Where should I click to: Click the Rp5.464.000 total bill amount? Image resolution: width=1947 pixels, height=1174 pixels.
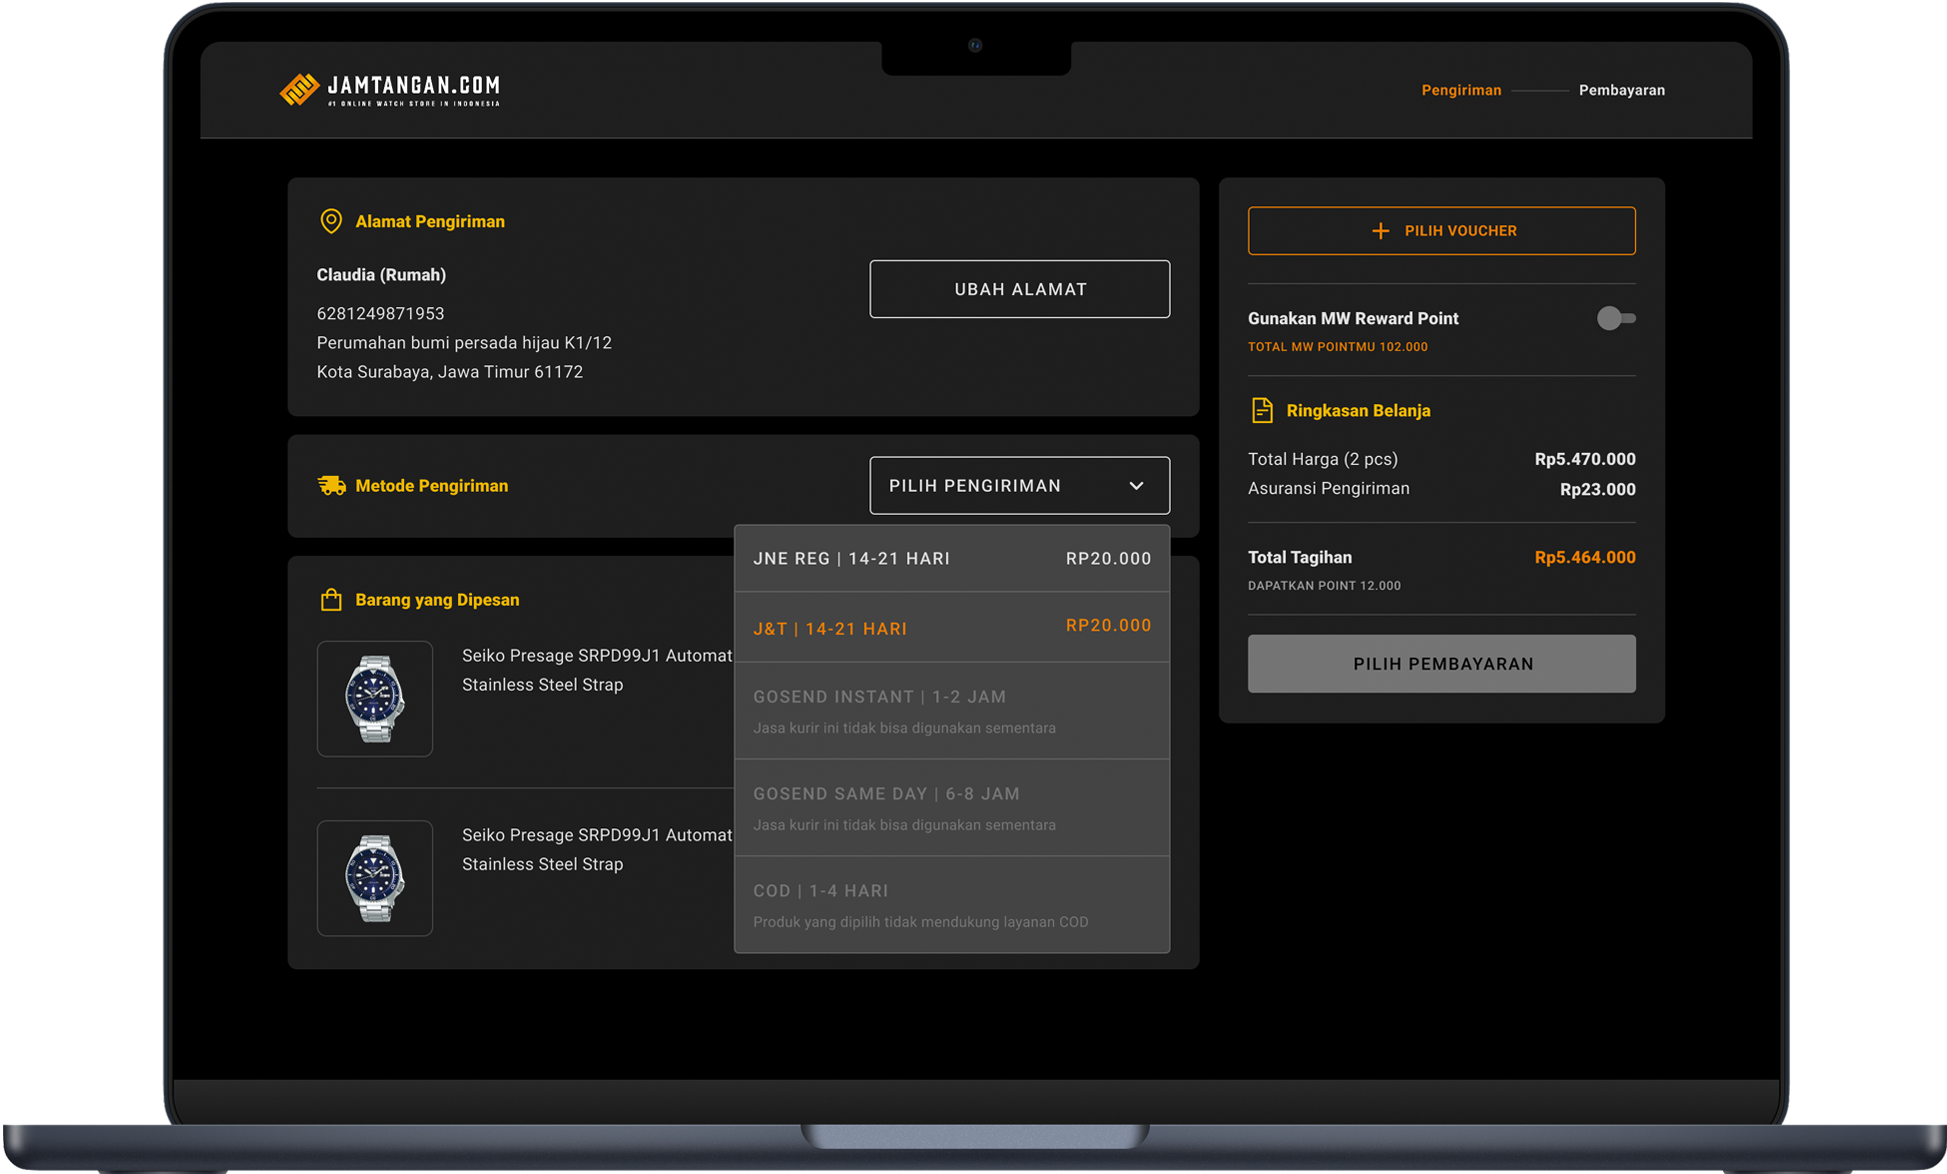click(1585, 558)
